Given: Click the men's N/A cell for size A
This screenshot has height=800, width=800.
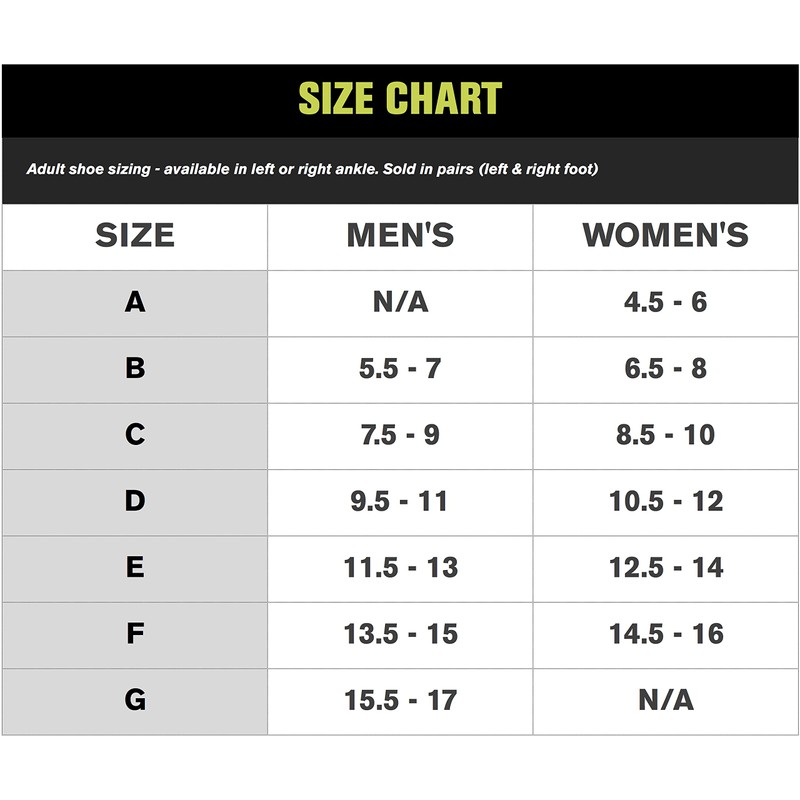Looking at the screenshot, I should [x=400, y=302].
